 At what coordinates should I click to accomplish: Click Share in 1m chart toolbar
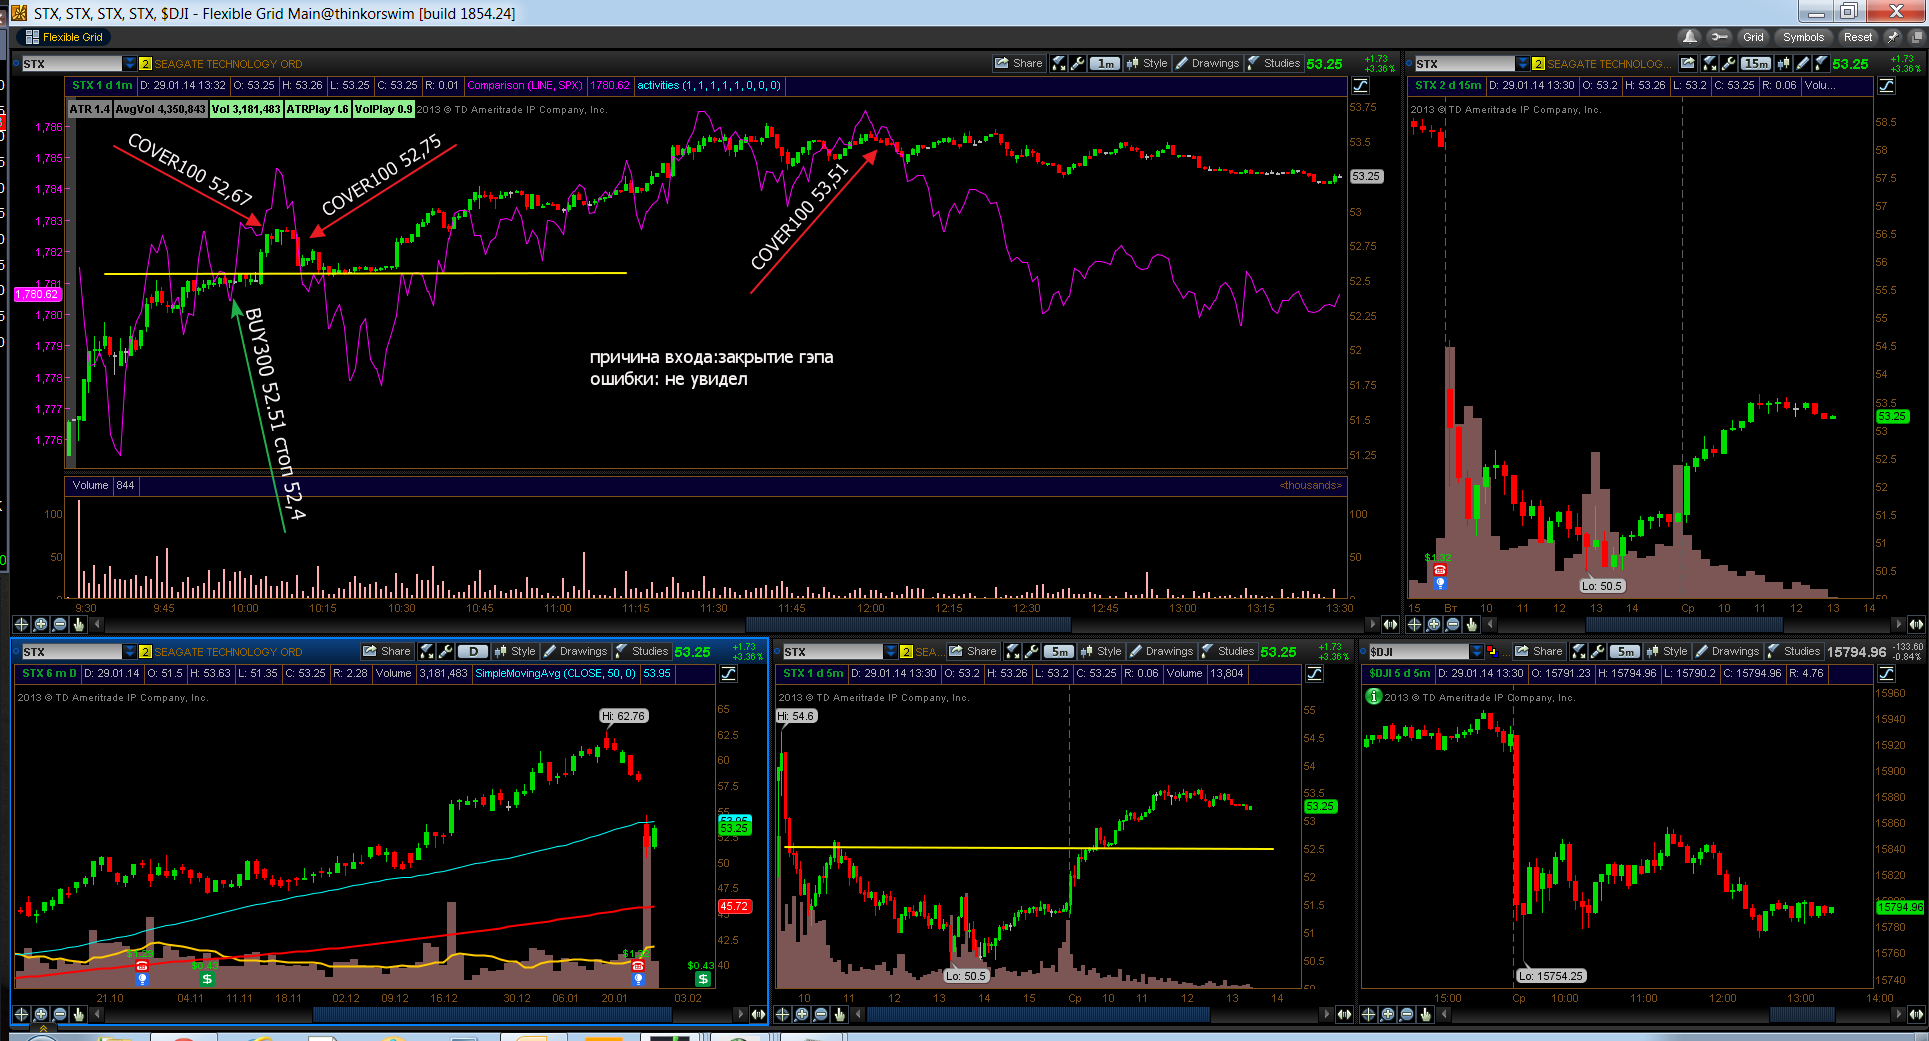(x=1018, y=63)
